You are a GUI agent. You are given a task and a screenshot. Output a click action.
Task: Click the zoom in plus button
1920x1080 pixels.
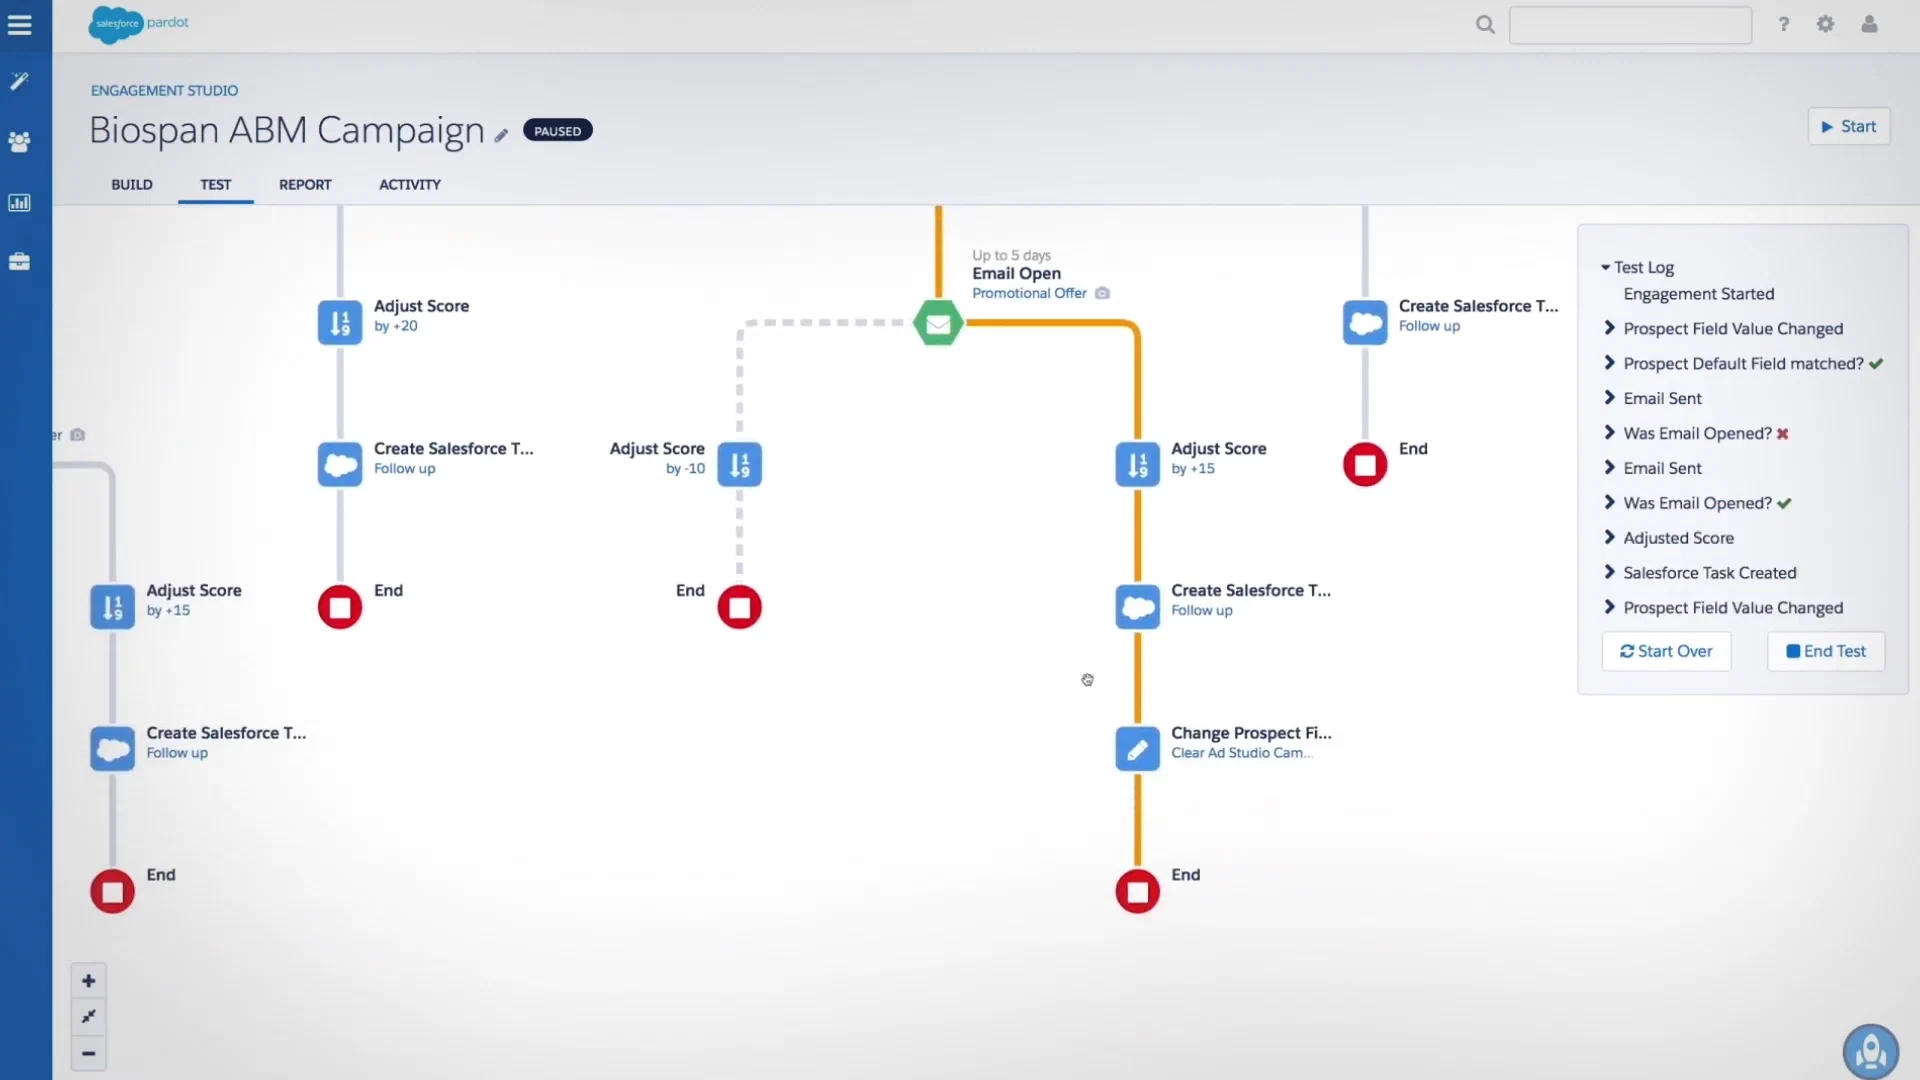pyautogui.click(x=88, y=981)
